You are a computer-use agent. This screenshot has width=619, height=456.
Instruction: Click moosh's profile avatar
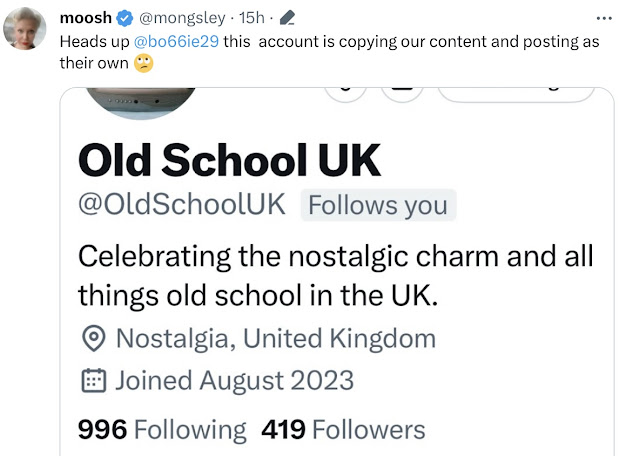click(27, 30)
